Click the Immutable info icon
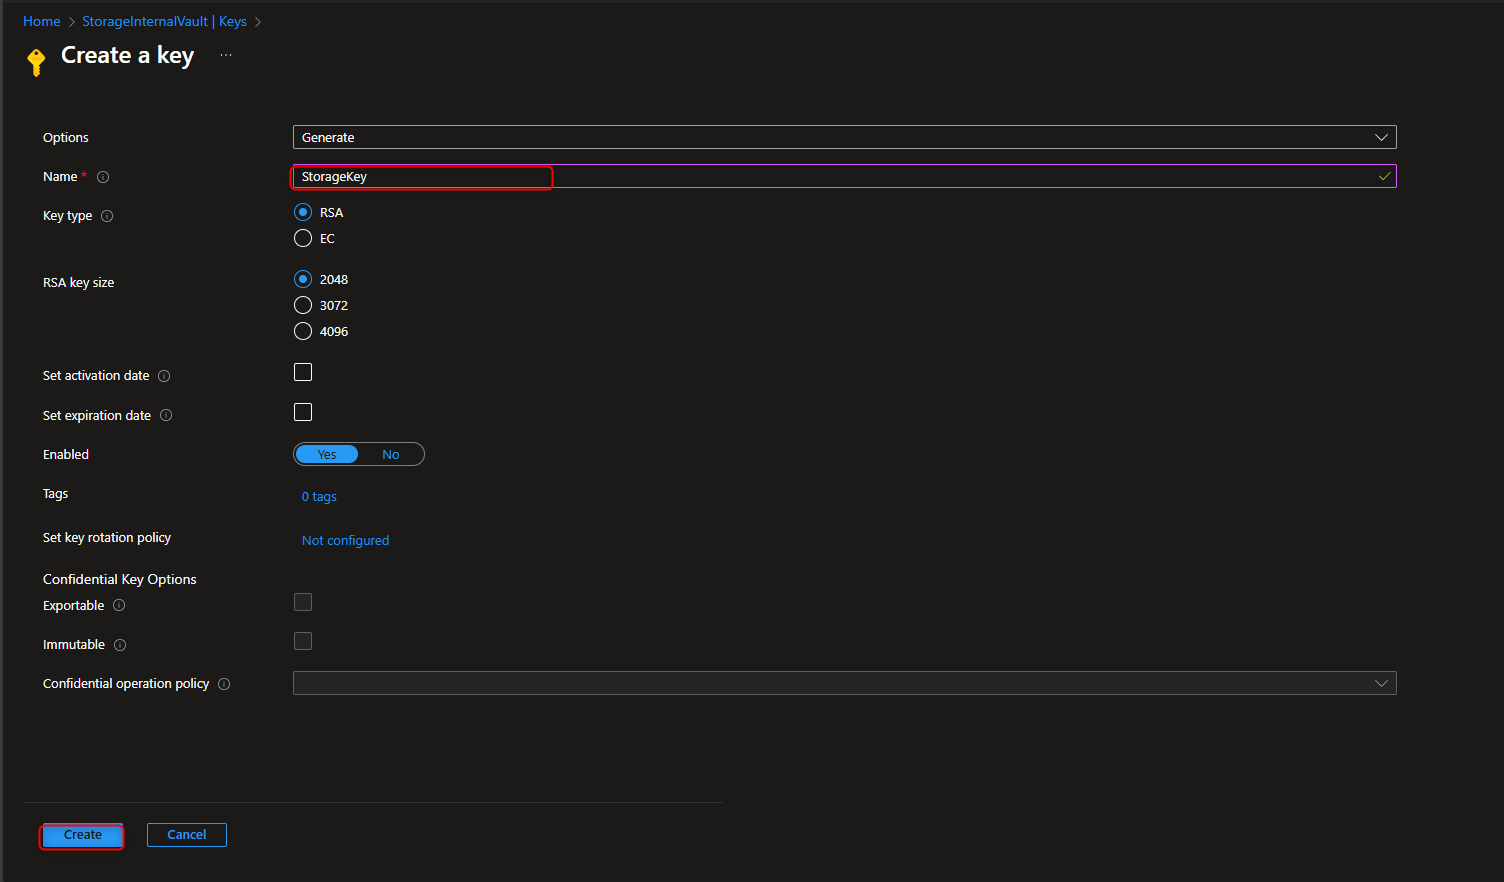The width and height of the screenshot is (1504, 882). [x=120, y=644]
